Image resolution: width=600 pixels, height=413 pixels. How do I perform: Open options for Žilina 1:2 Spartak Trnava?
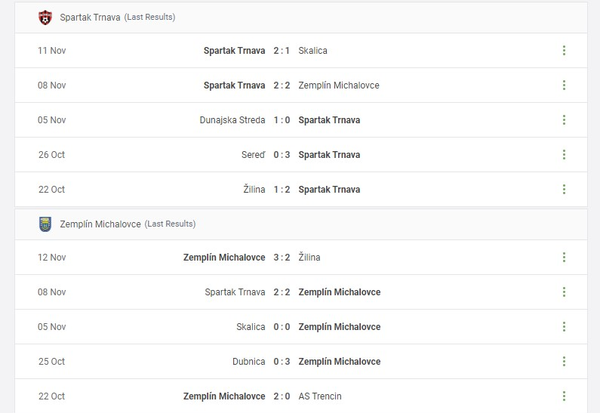point(564,189)
